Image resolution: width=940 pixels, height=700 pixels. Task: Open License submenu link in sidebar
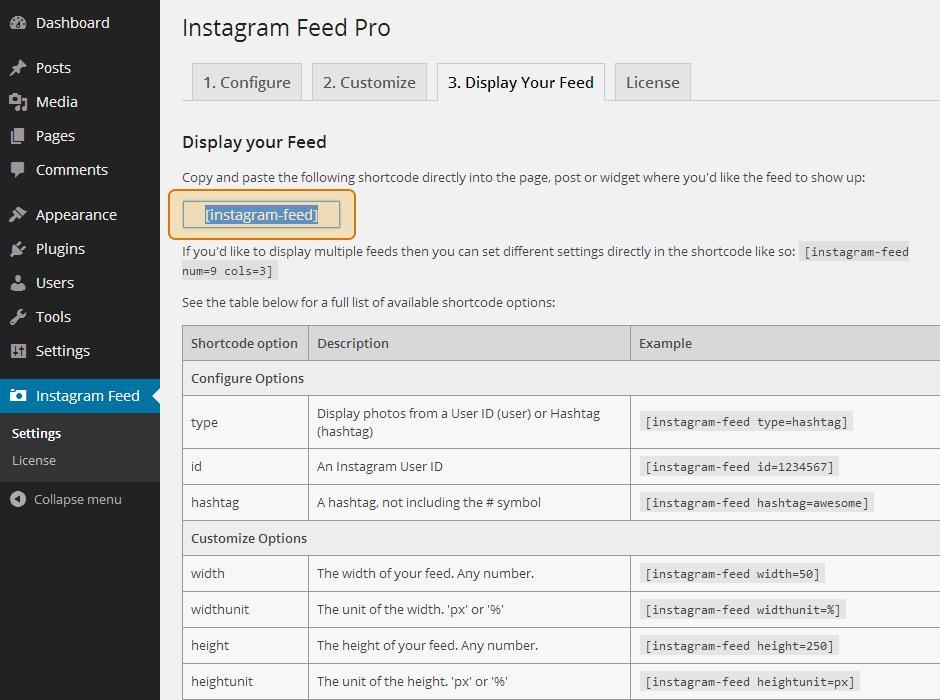34,460
